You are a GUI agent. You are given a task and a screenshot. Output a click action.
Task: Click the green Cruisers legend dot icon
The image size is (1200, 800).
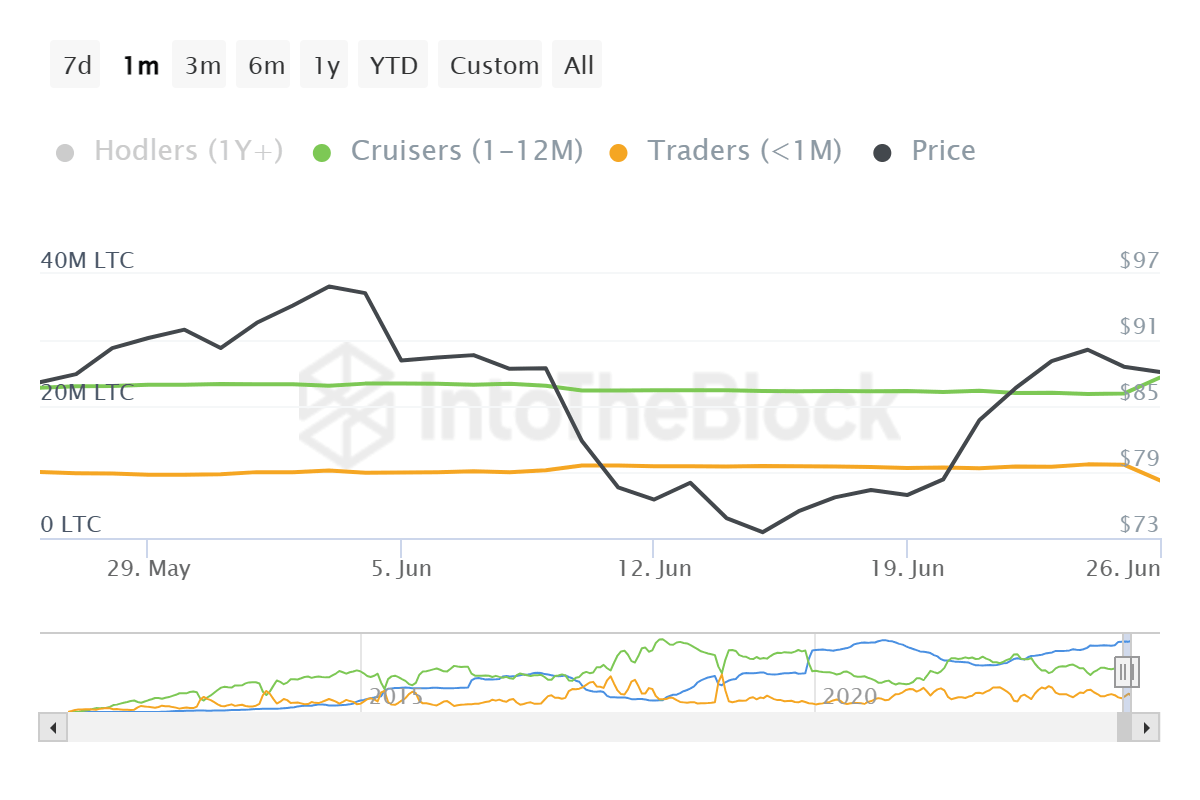point(322,150)
